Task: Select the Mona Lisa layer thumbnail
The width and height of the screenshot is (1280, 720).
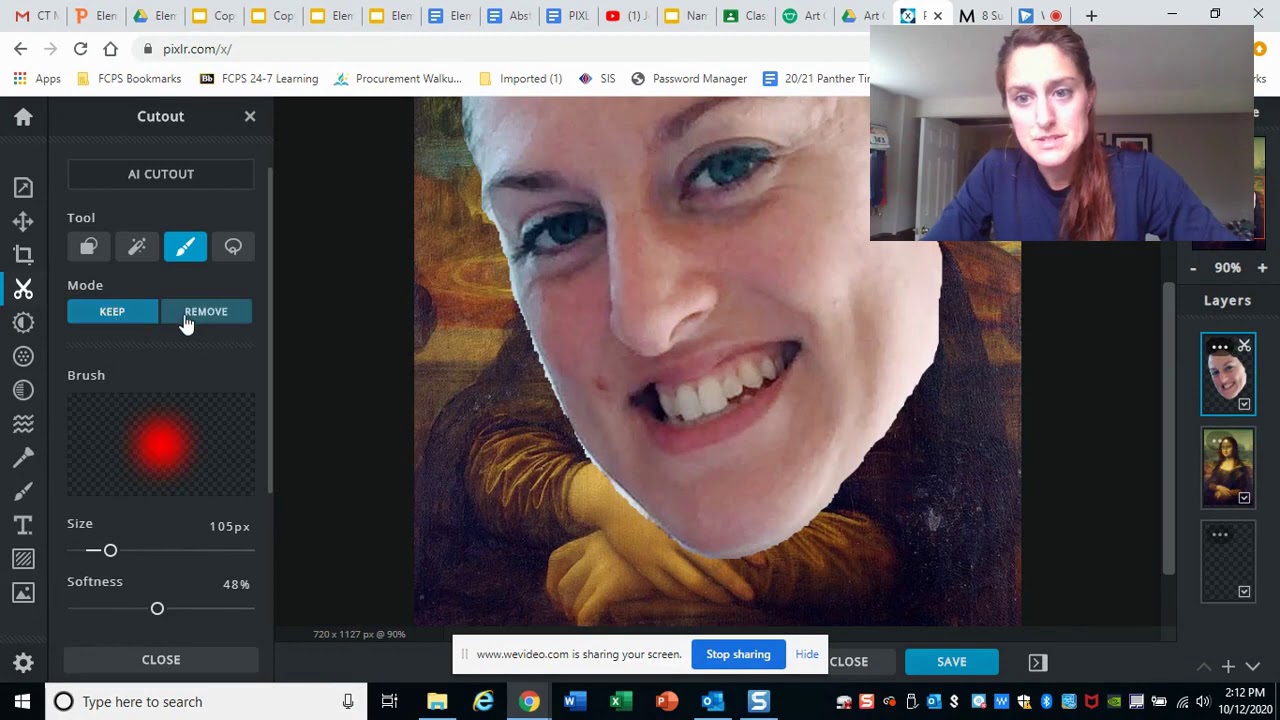Action: click(1228, 468)
